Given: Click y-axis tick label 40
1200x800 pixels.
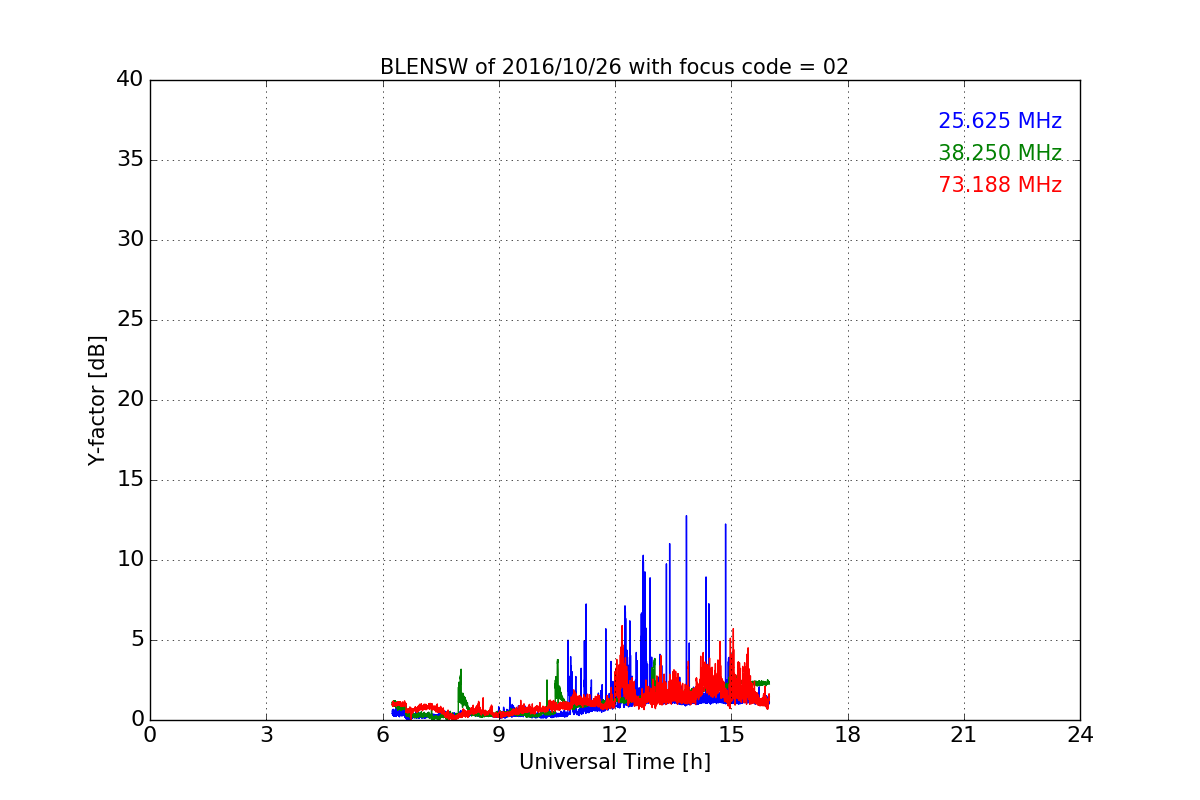Looking at the screenshot, I should (130, 80).
